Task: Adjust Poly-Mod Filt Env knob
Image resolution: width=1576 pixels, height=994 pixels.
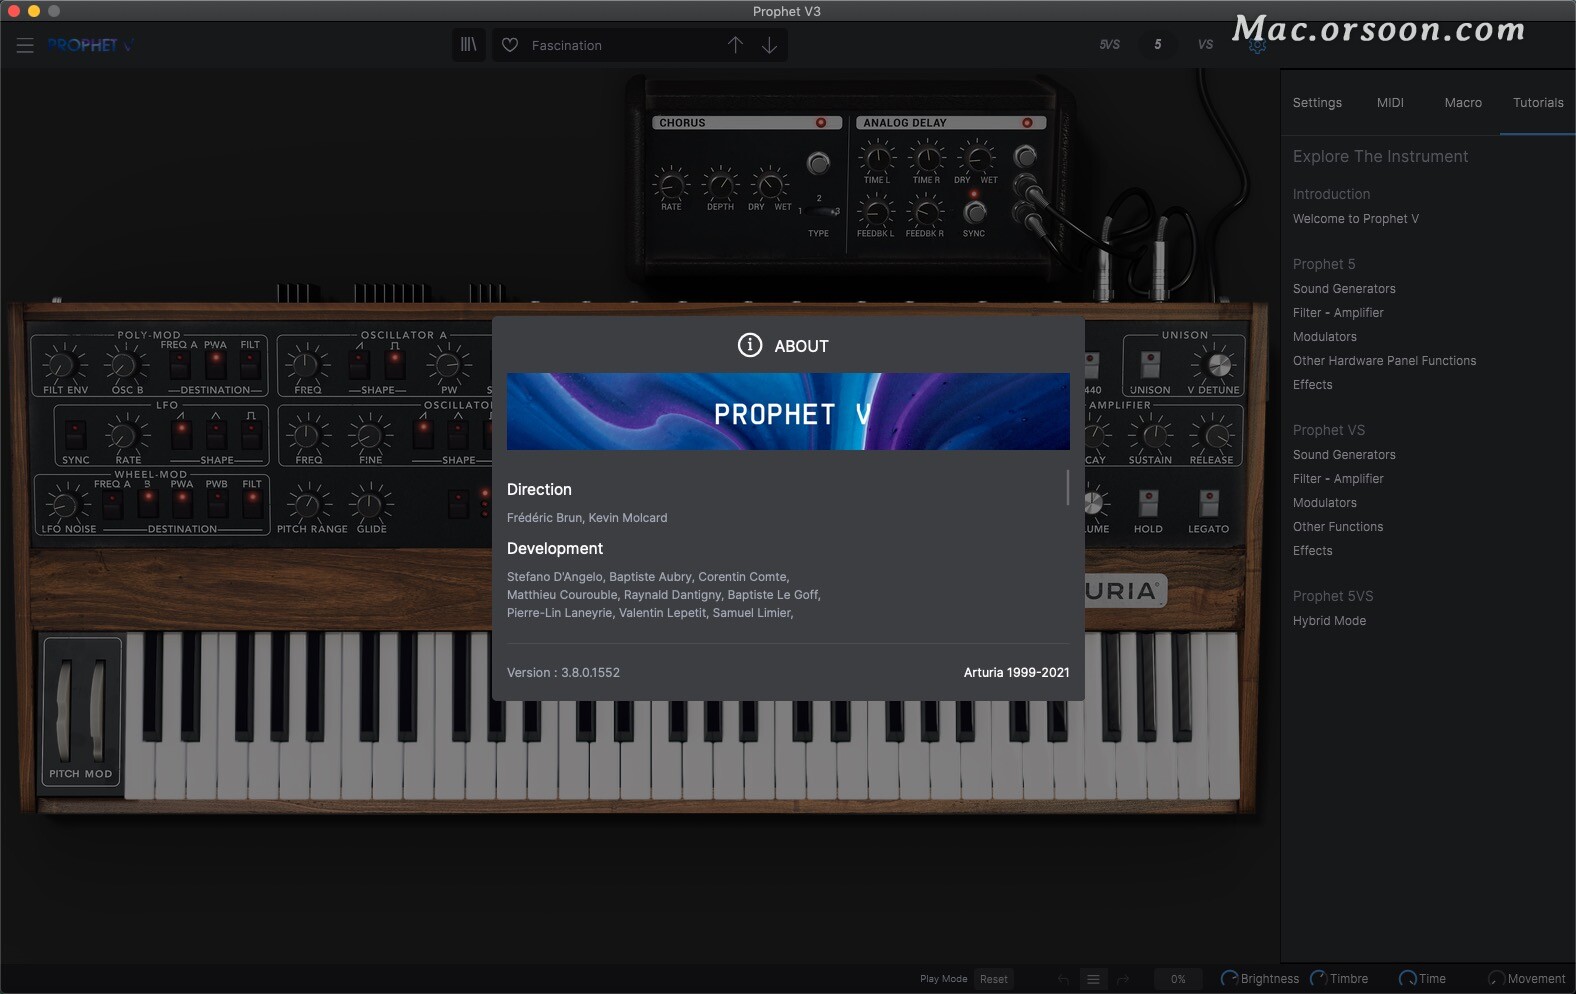Action: (x=64, y=365)
